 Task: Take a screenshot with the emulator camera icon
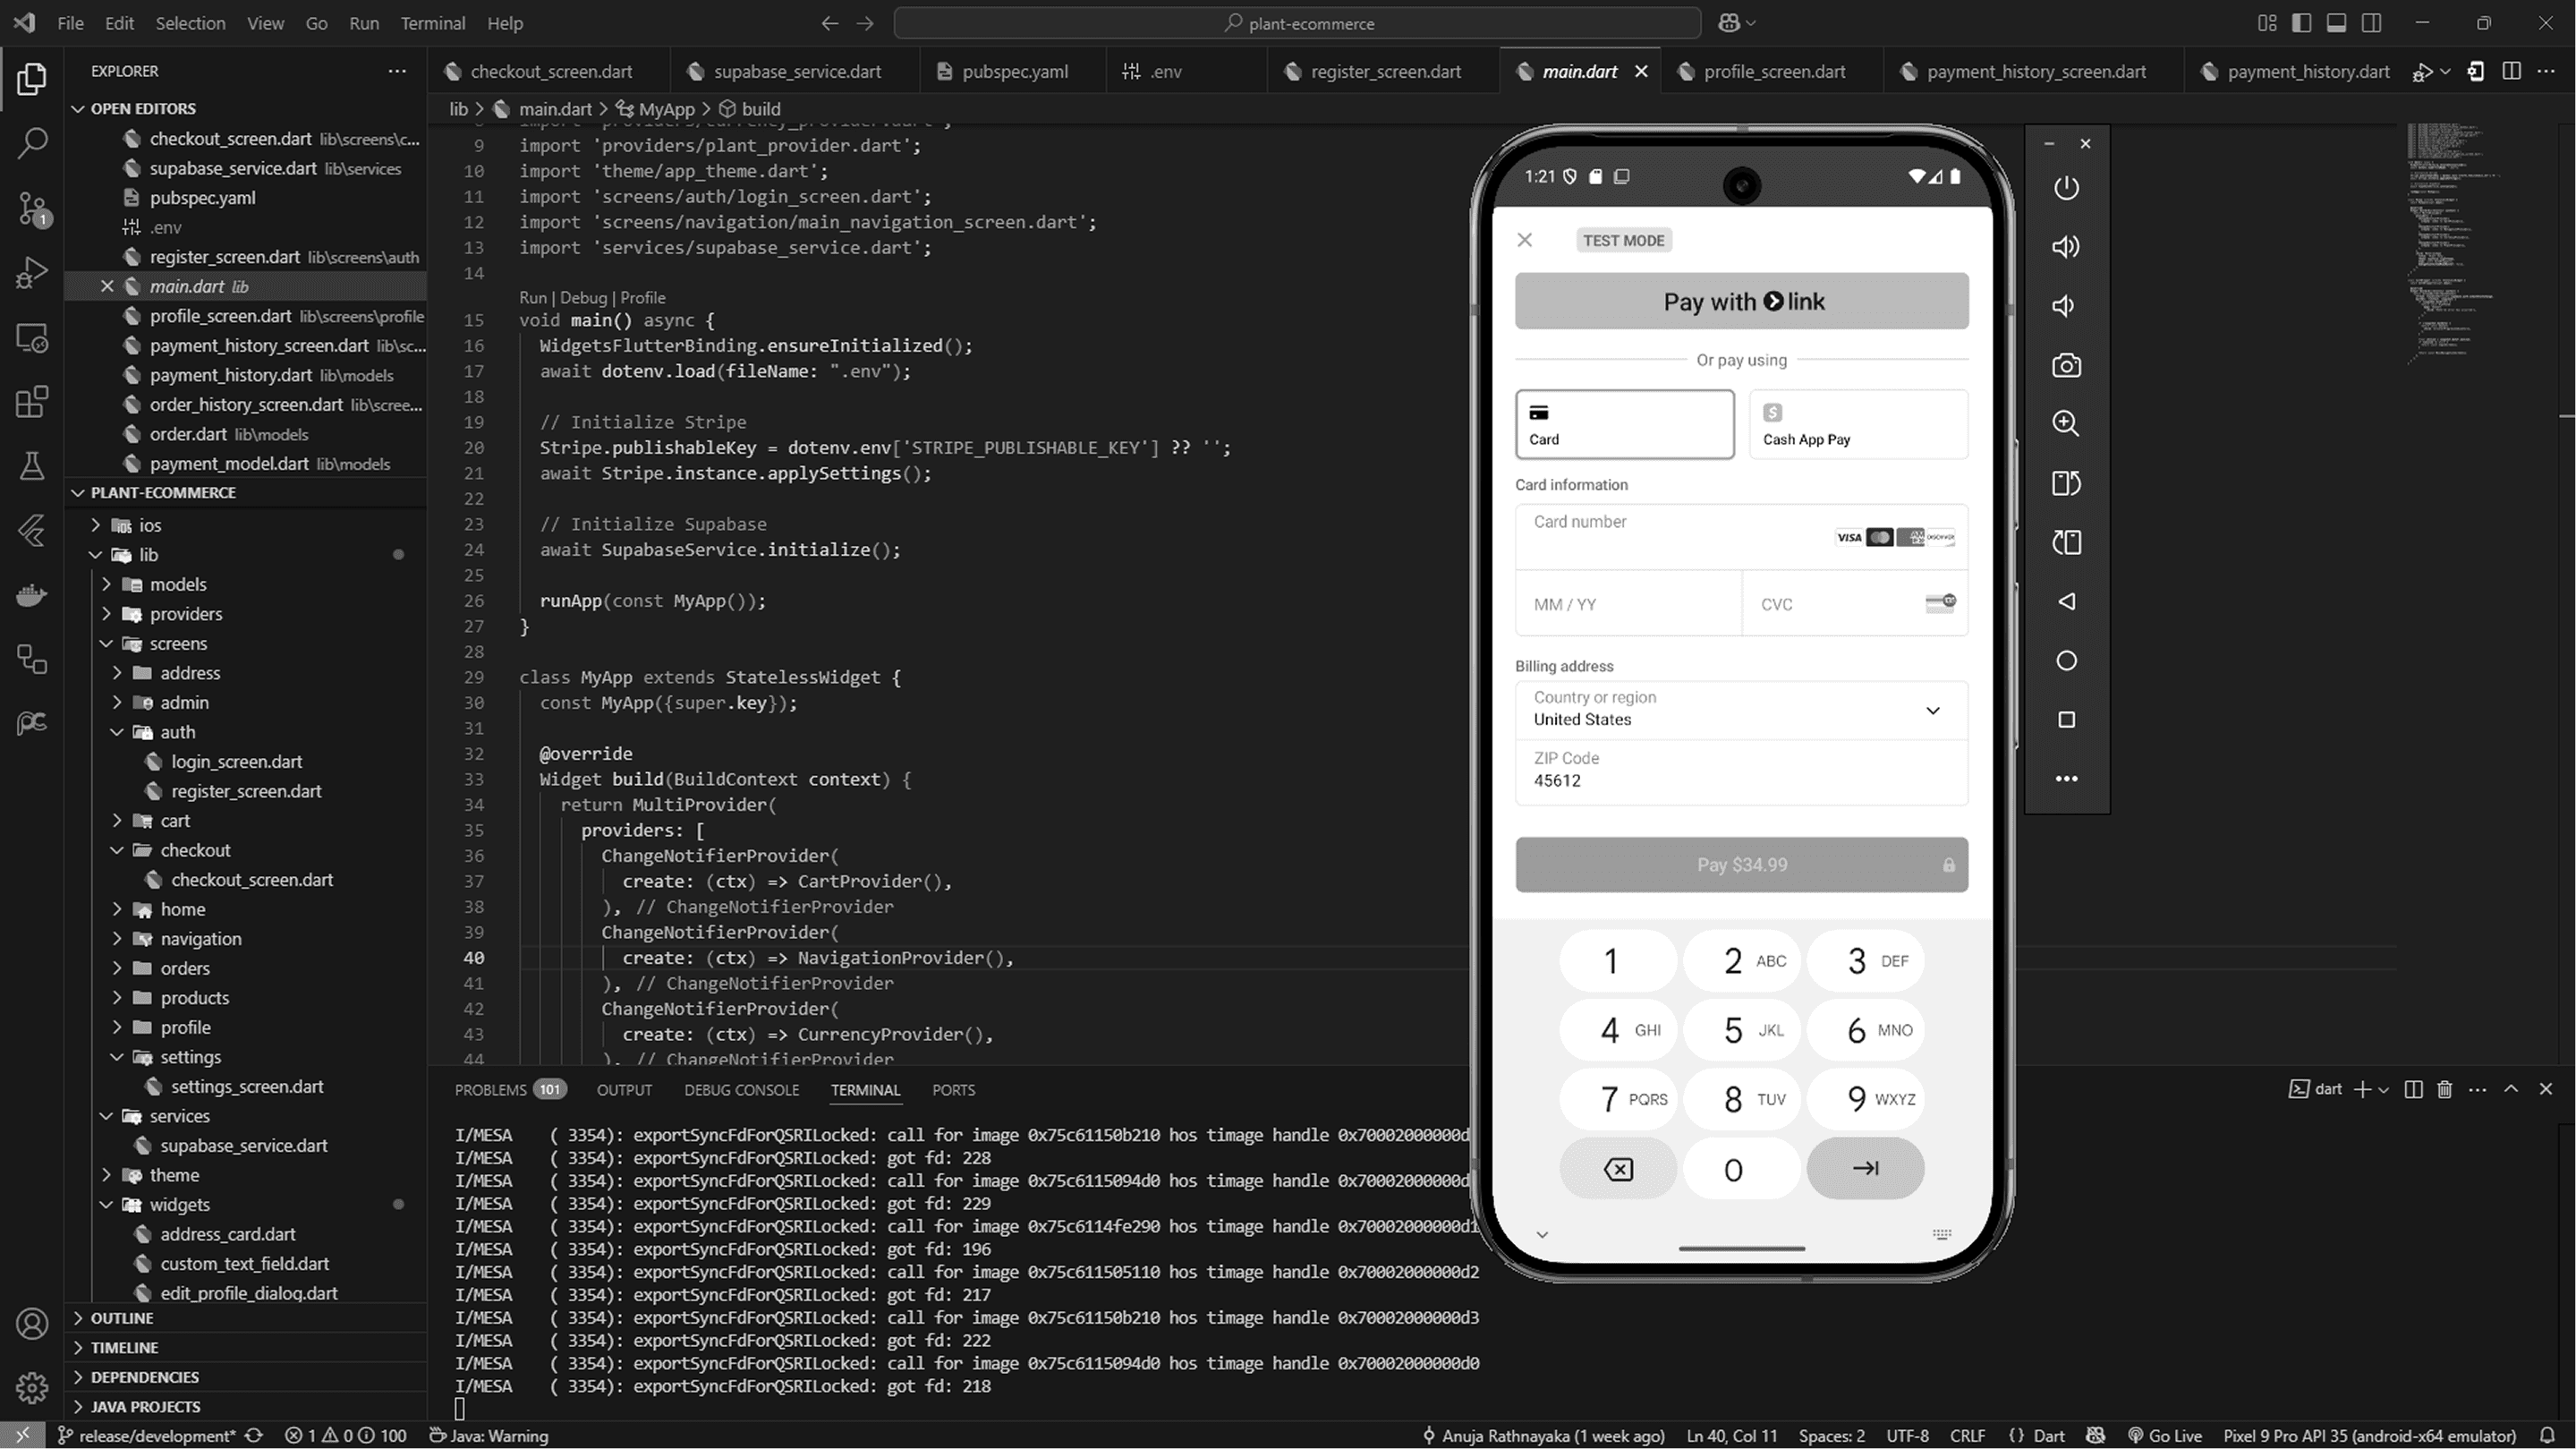tap(2066, 365)
